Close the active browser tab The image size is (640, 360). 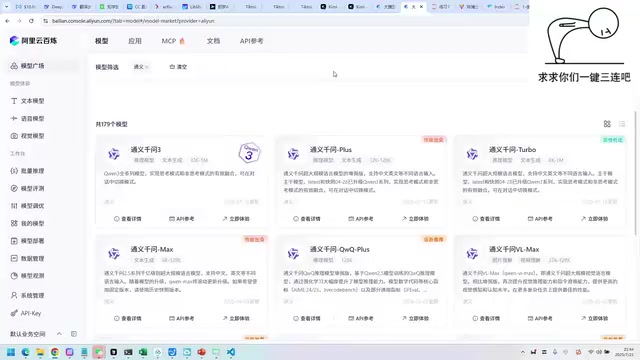[421, 7]
